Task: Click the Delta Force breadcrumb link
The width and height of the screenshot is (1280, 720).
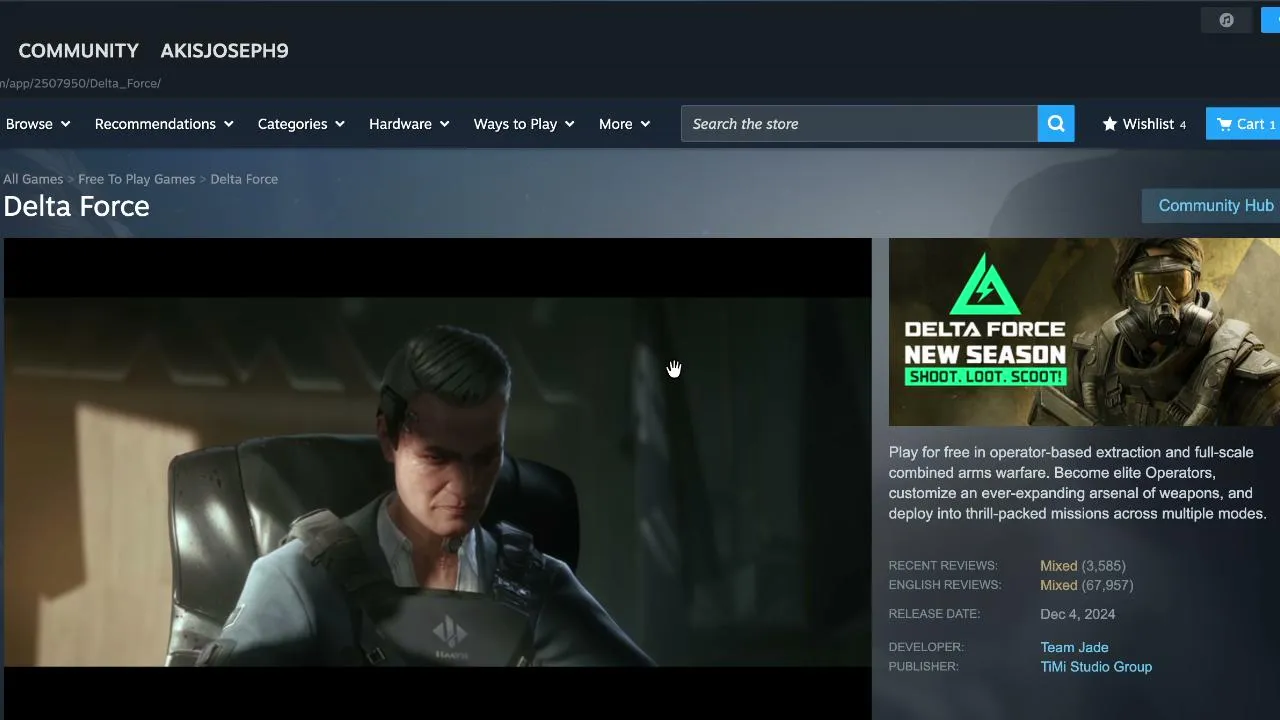Action: (244, 179)
